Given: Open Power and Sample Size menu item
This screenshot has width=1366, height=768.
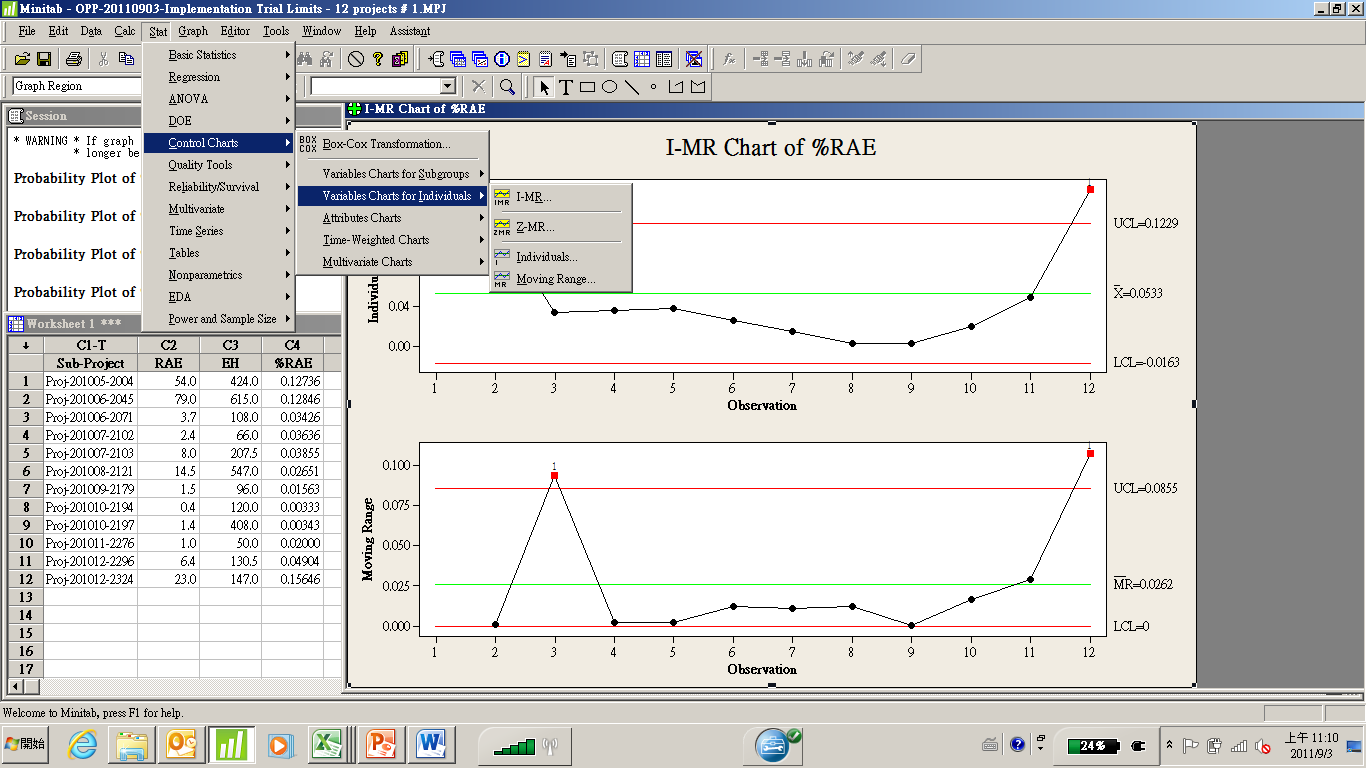Looking at the screenshot, I should tap(218, 319).
